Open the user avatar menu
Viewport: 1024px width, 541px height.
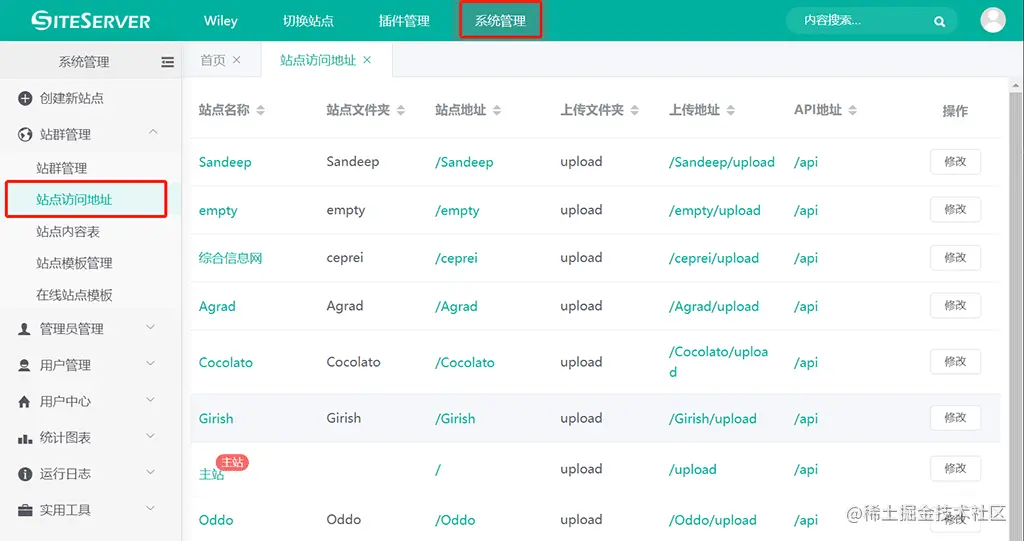pos(993,20)
